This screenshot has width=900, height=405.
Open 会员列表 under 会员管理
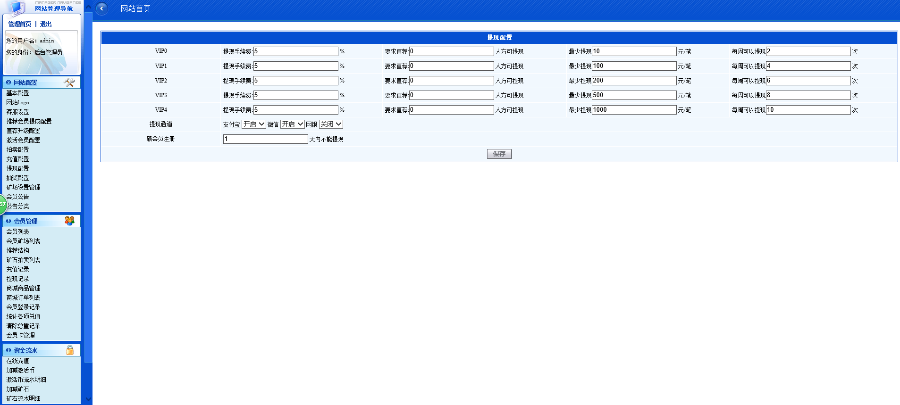click(x=17, y=231)
